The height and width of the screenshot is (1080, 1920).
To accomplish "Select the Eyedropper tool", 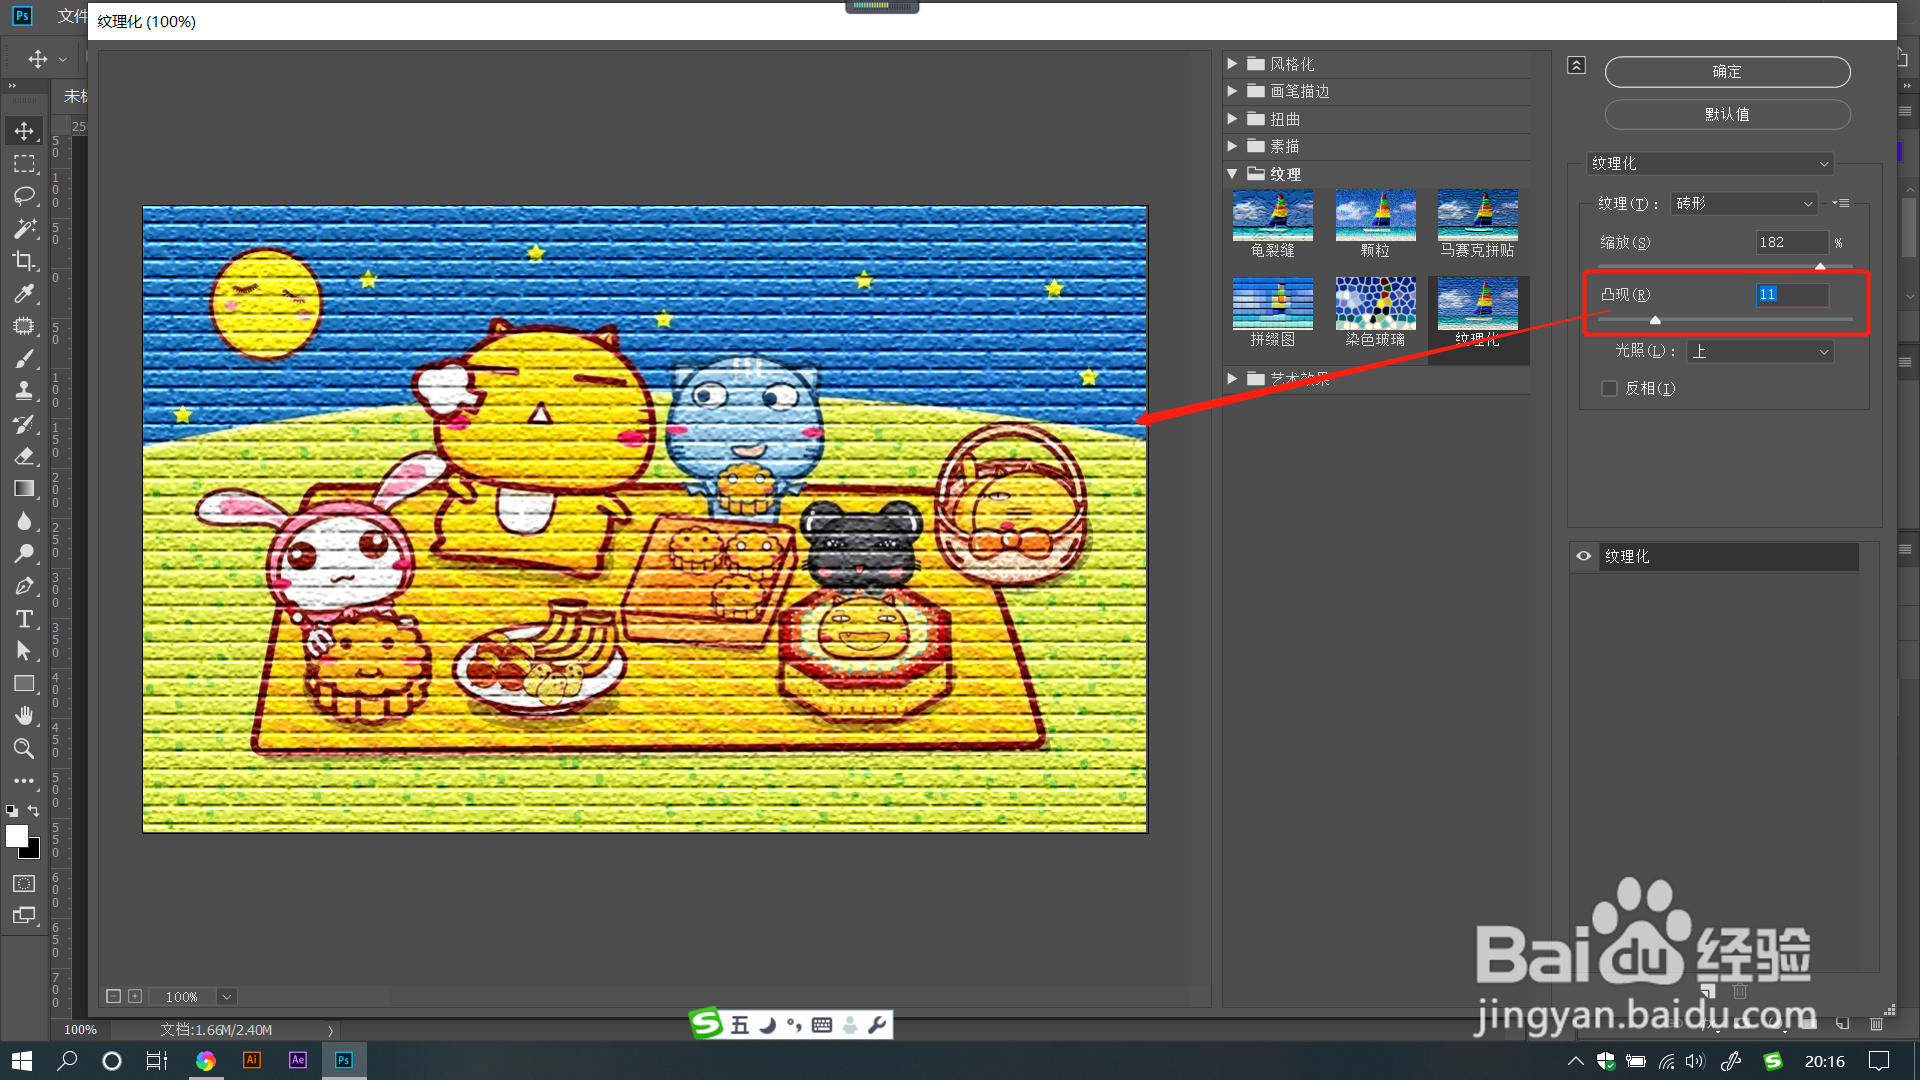I will tap(24, 294).
